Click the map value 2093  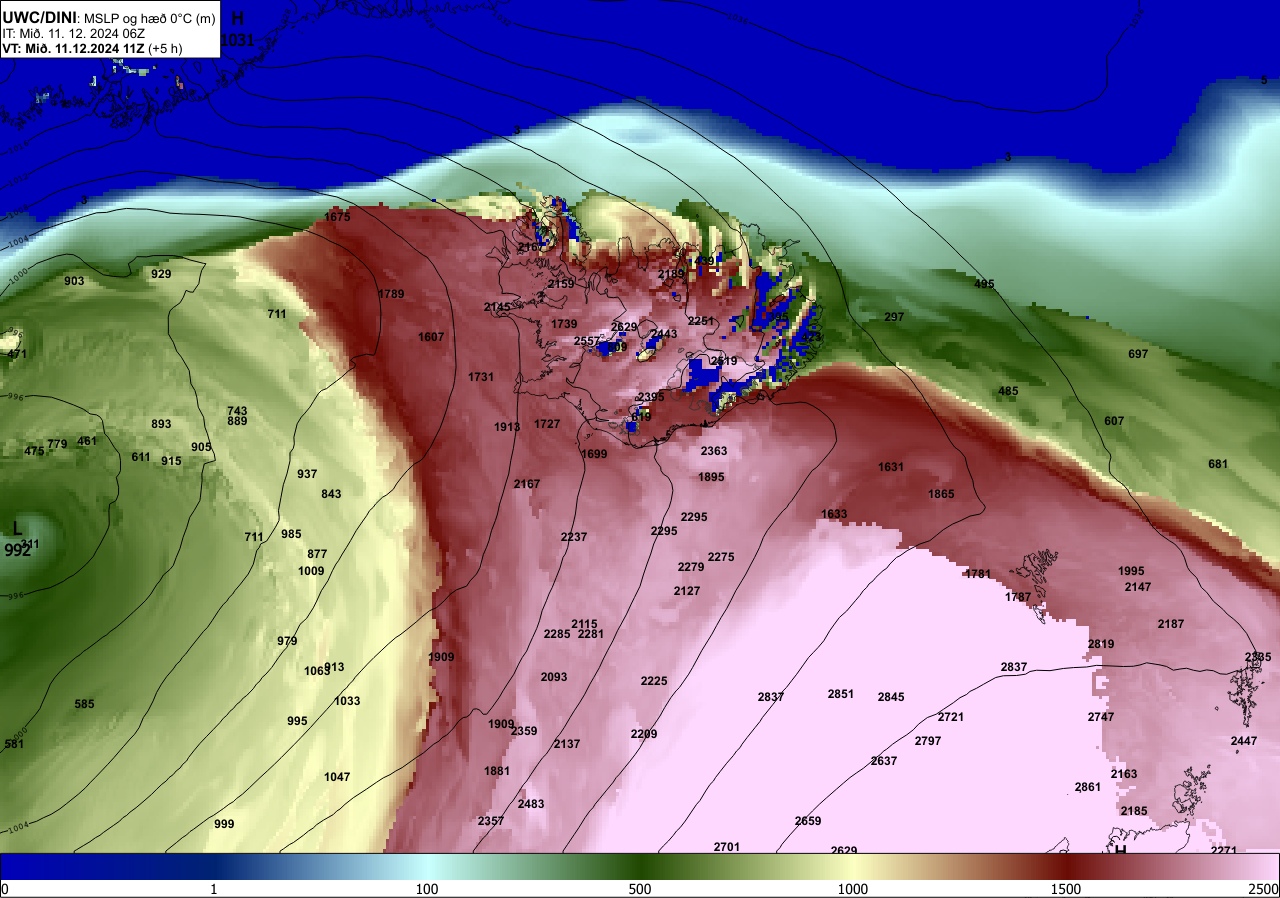(x=554, y=677)
